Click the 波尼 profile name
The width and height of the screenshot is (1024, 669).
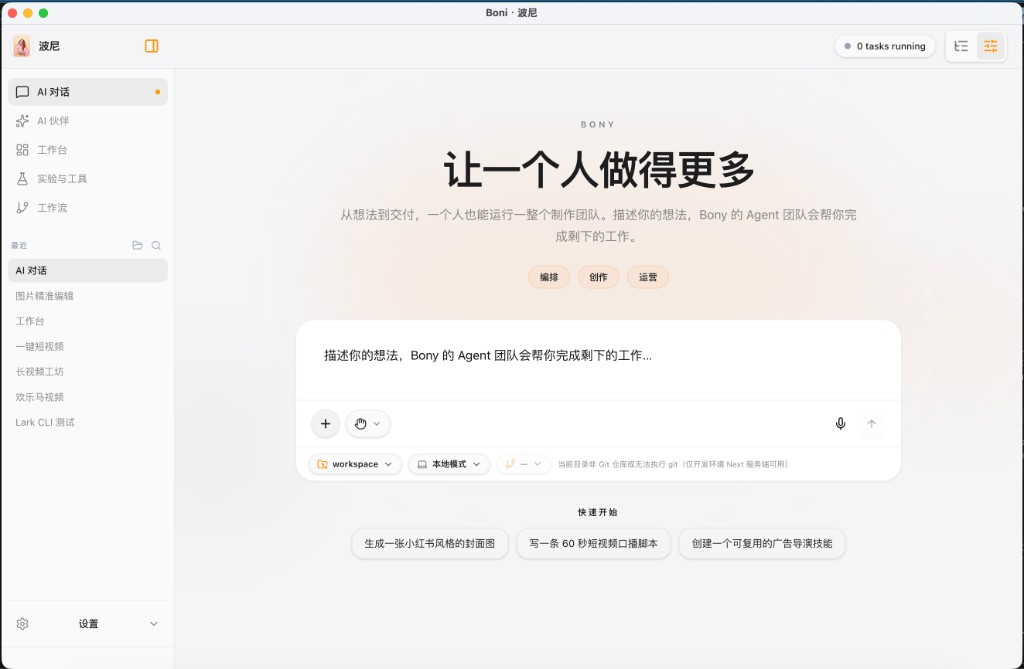[x=49, y=46]
